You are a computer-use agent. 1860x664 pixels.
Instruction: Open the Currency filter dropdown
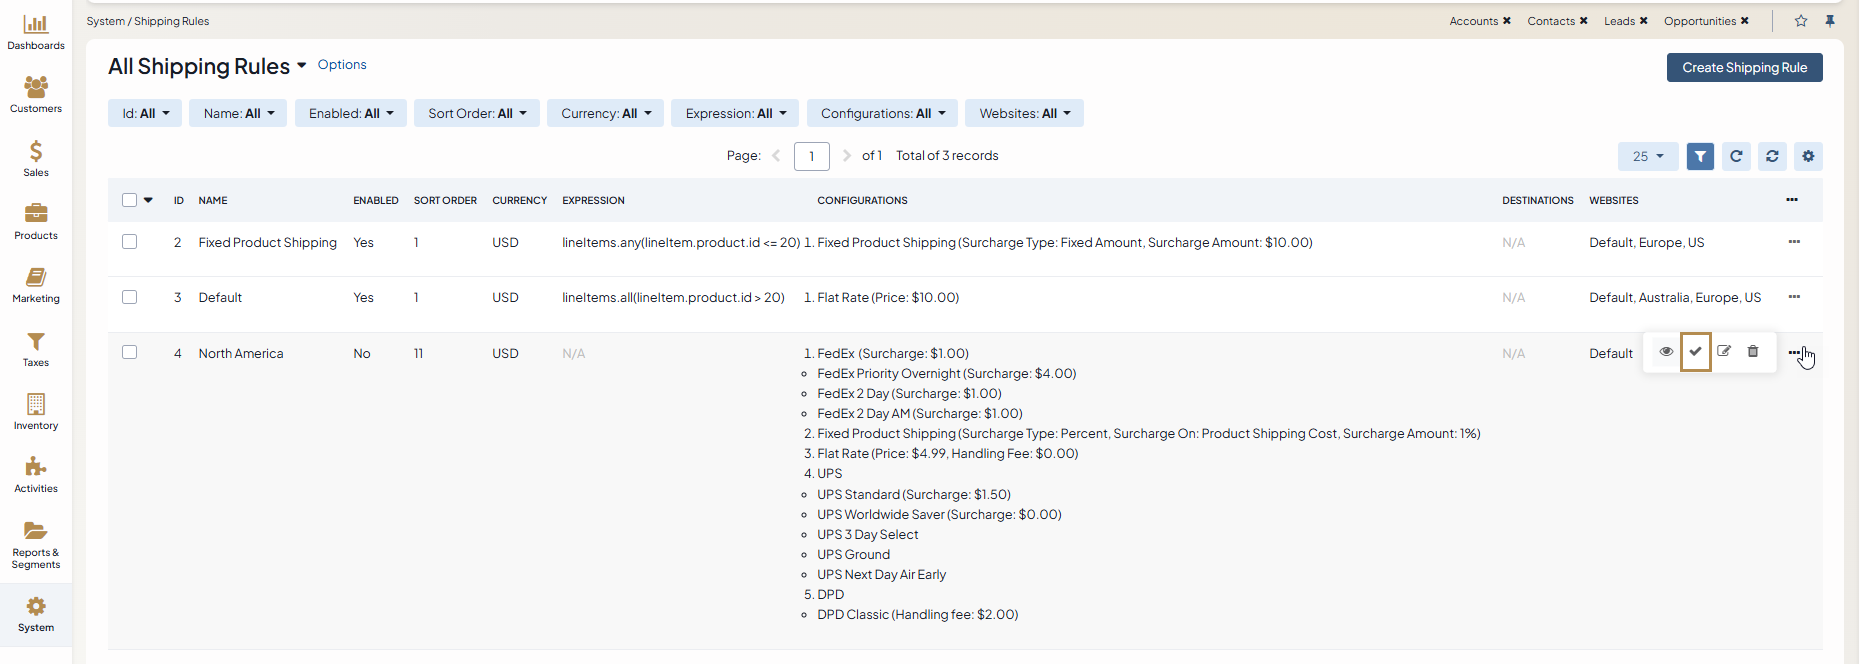click(x=605, y=113)
